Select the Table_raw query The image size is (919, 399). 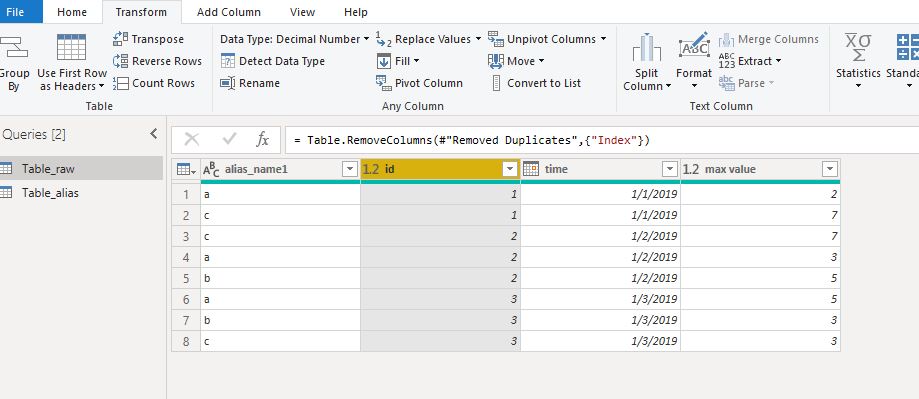[x=80, y=169]
